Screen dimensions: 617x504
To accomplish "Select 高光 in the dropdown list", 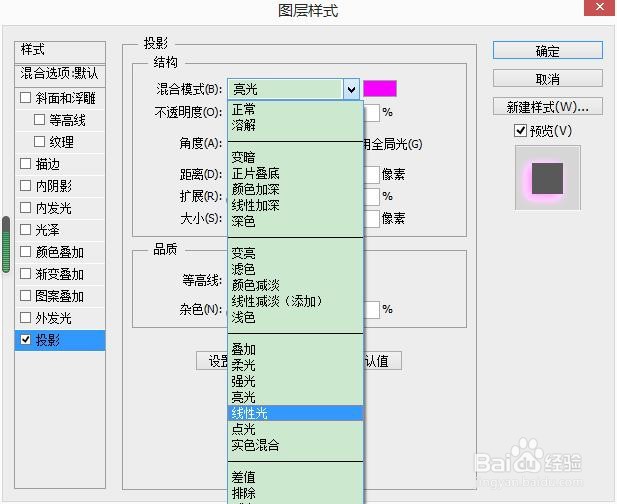I will [x=295, y=397].
